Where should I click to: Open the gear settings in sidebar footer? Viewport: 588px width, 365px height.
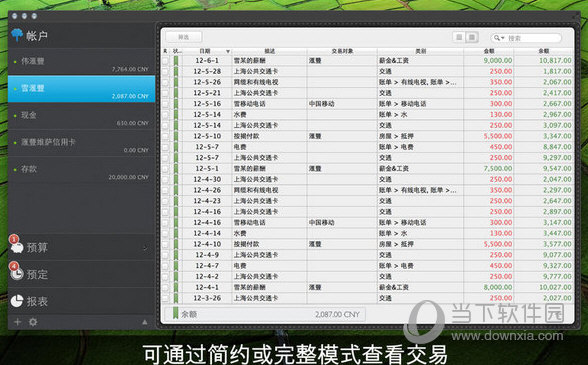coord(33,322)
